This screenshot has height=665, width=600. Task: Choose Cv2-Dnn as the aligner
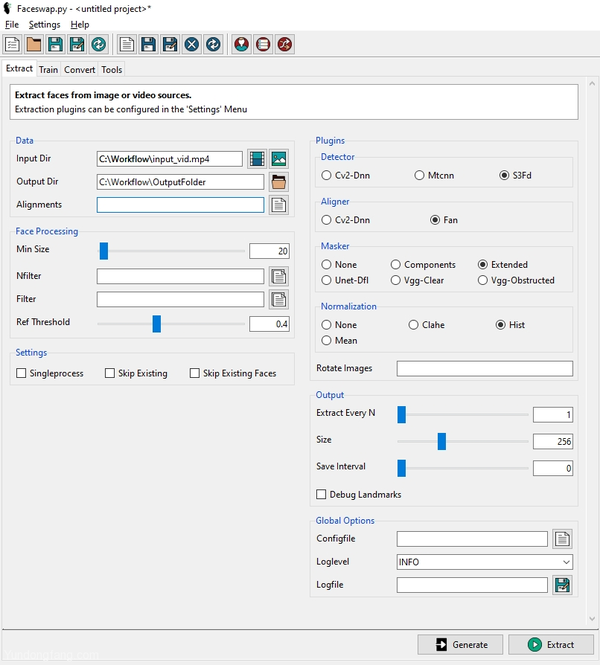(x=346, y=220)
